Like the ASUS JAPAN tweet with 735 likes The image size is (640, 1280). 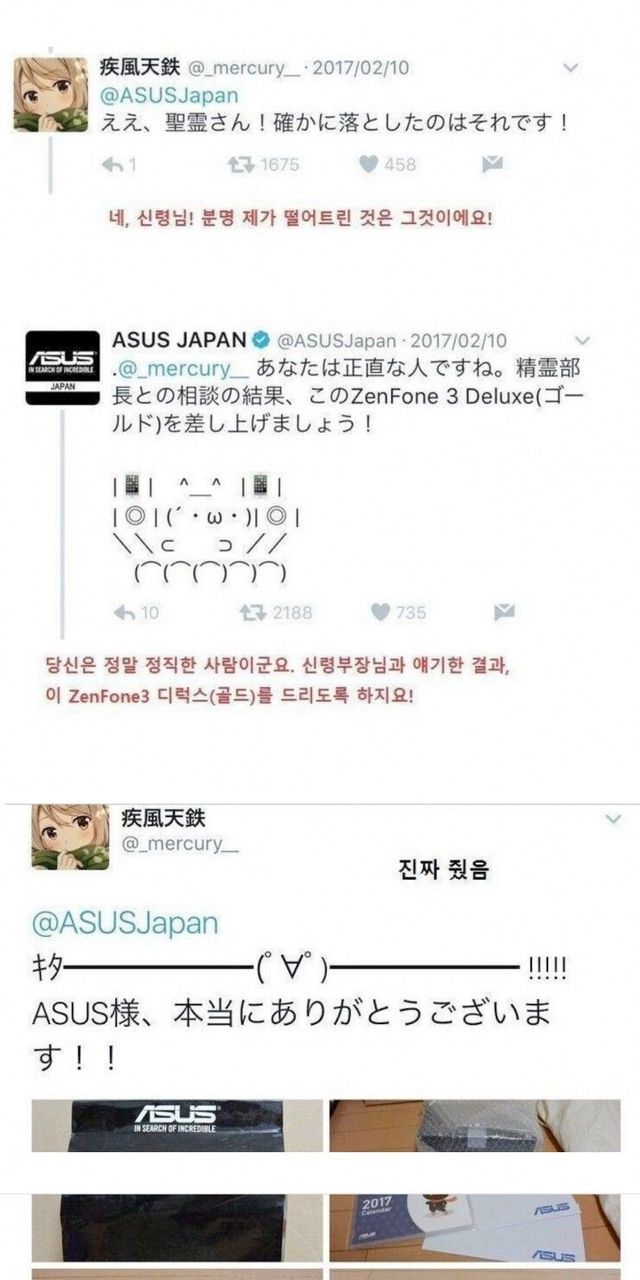(380, 612)
